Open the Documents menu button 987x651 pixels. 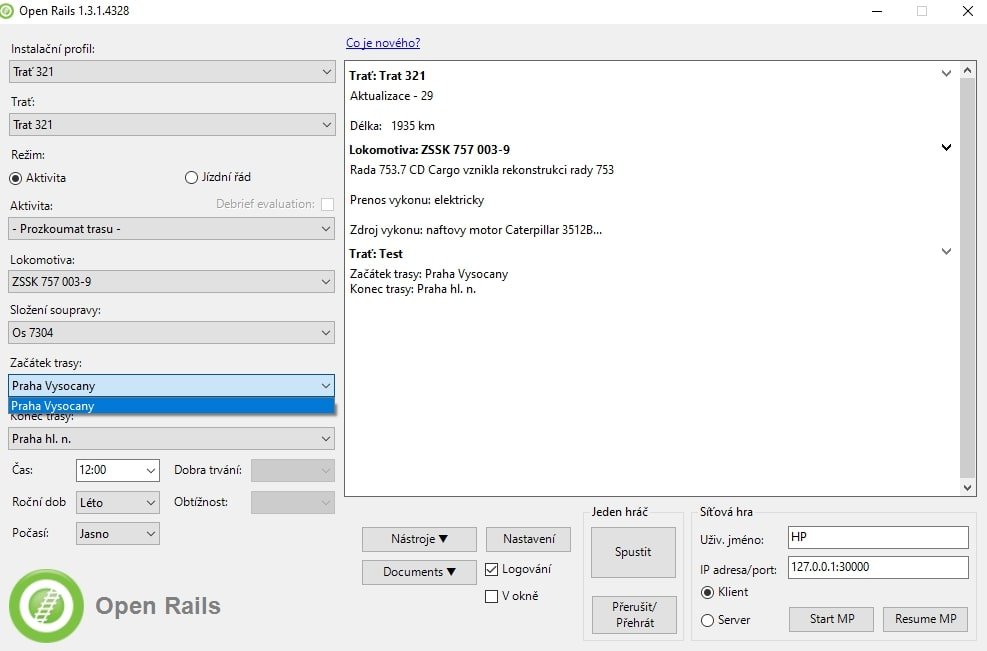pos(419,572)
